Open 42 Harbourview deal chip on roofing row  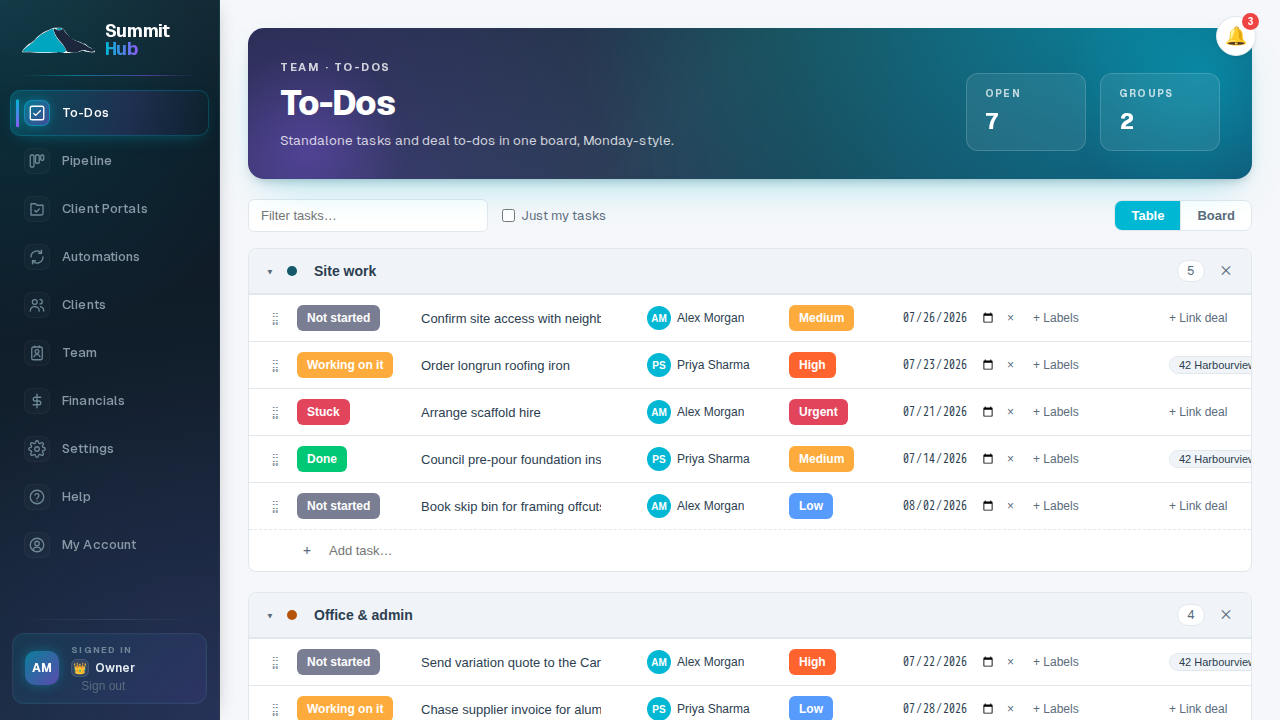(1210, 365)
